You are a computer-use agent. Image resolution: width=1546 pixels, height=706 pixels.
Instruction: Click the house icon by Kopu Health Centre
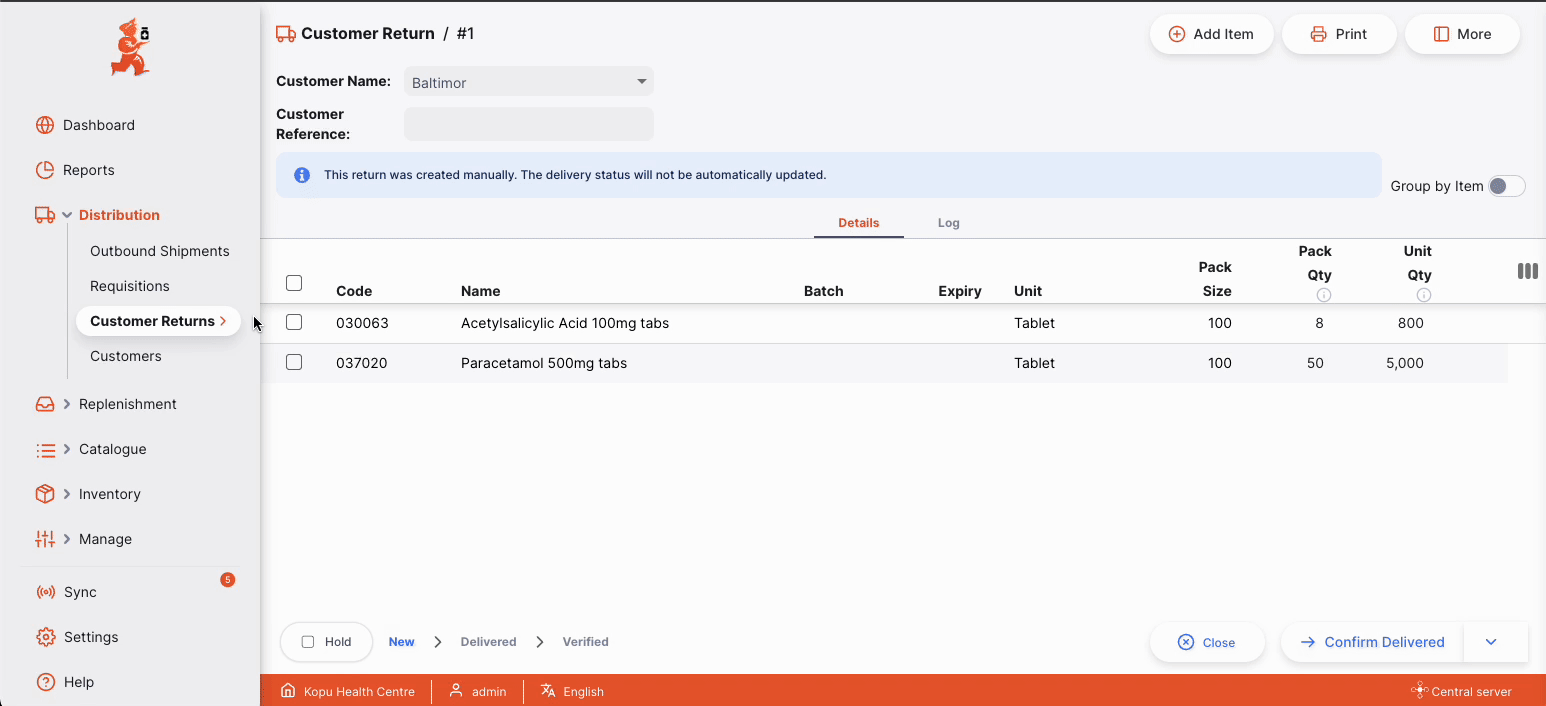point(288,691)
